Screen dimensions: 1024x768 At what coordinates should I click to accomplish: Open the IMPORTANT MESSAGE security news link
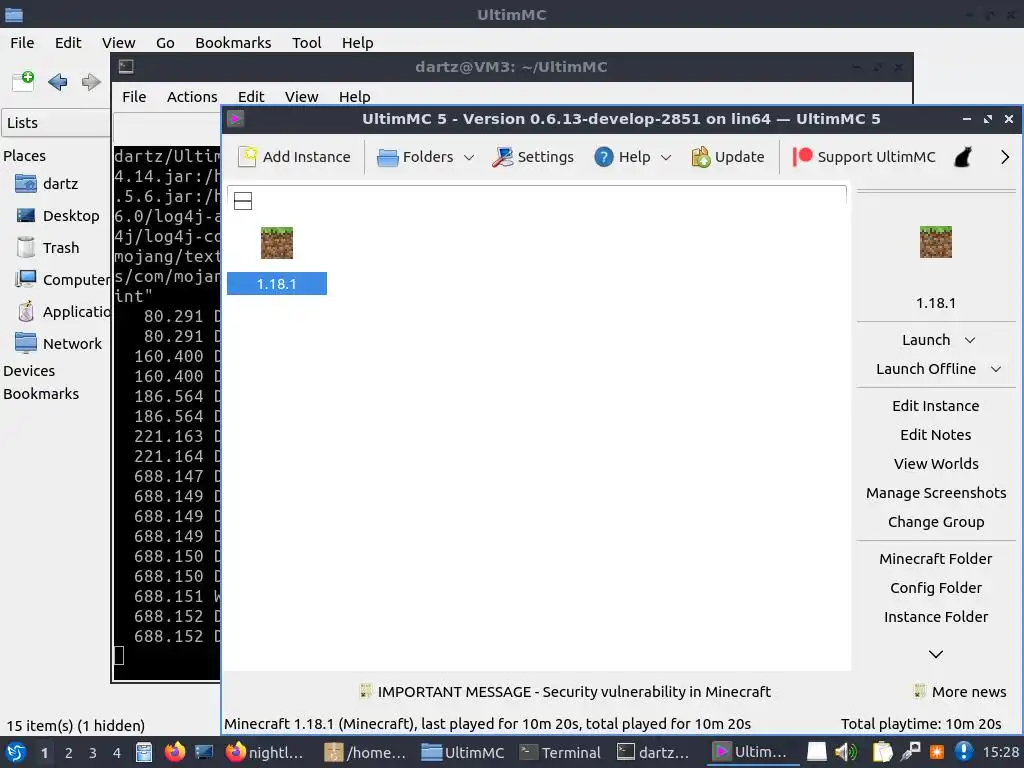(x=565, y=692)
